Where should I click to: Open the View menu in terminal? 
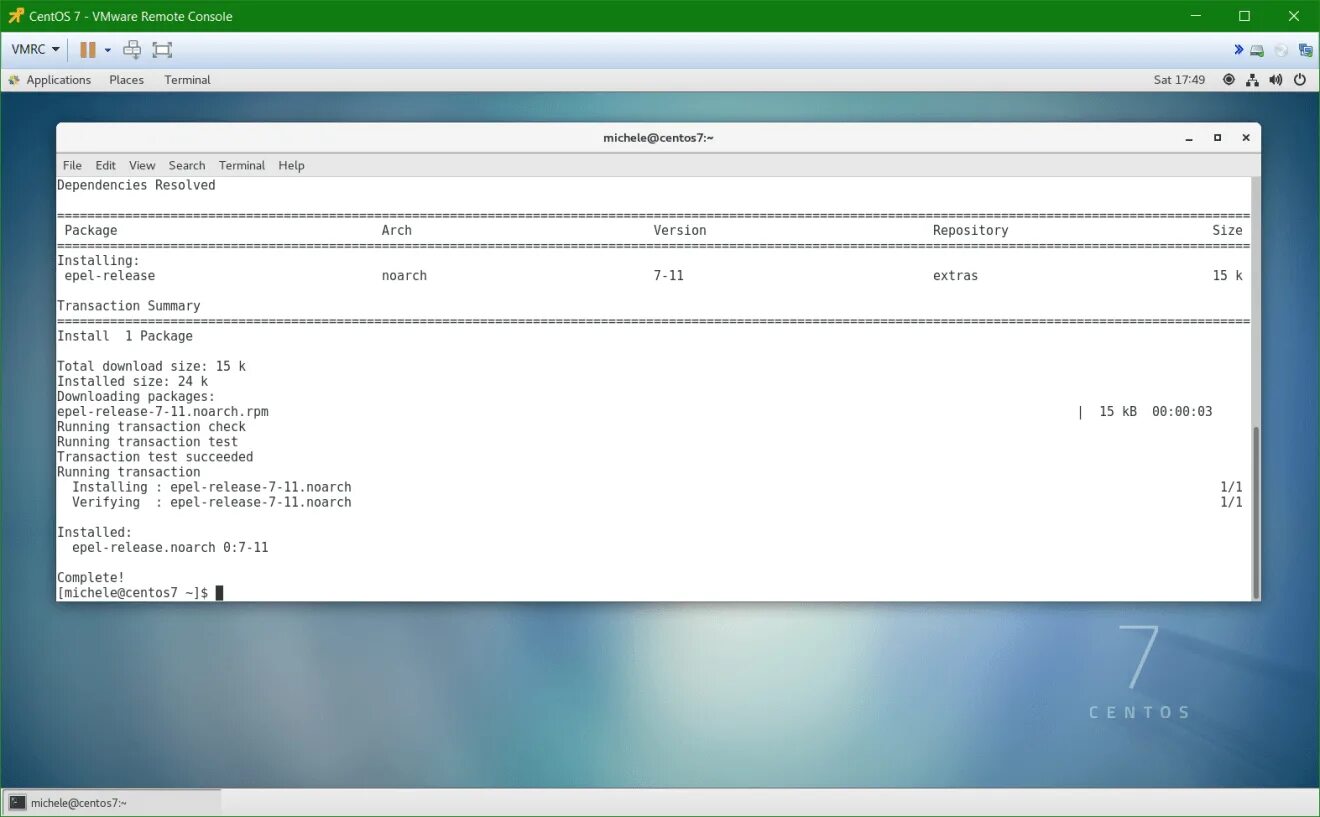point(142,165)
